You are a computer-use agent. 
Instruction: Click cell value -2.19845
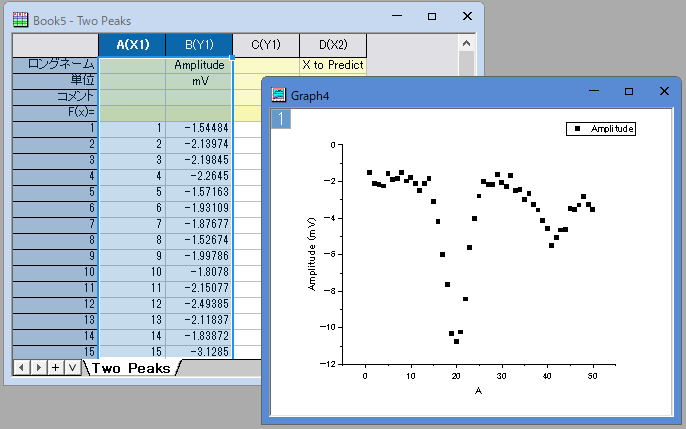(199, 161)
